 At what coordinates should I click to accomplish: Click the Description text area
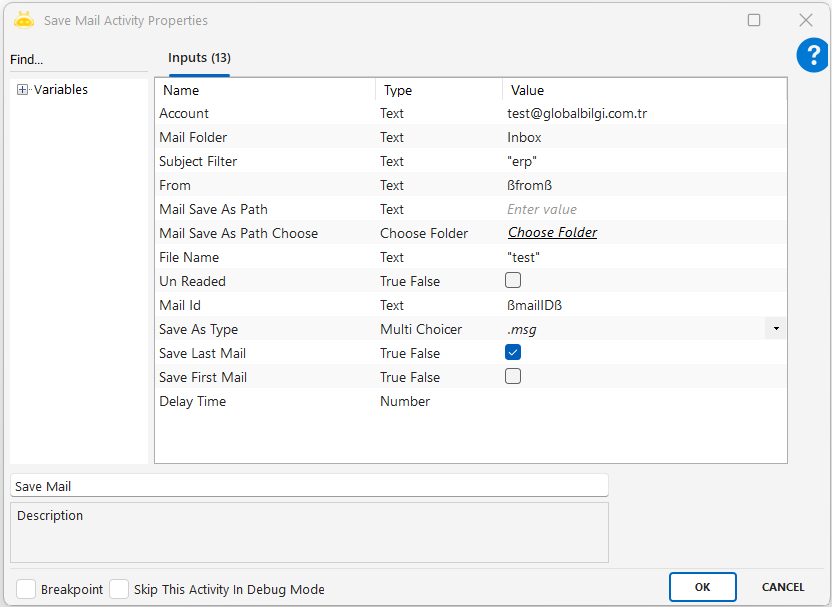(309, 532)
